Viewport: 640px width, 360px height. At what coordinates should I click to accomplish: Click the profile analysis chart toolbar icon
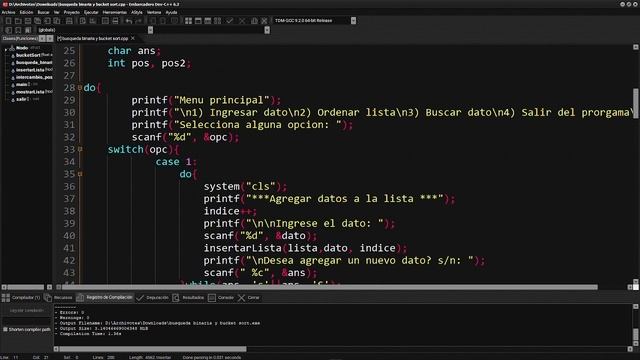click(x=254, y=21)
